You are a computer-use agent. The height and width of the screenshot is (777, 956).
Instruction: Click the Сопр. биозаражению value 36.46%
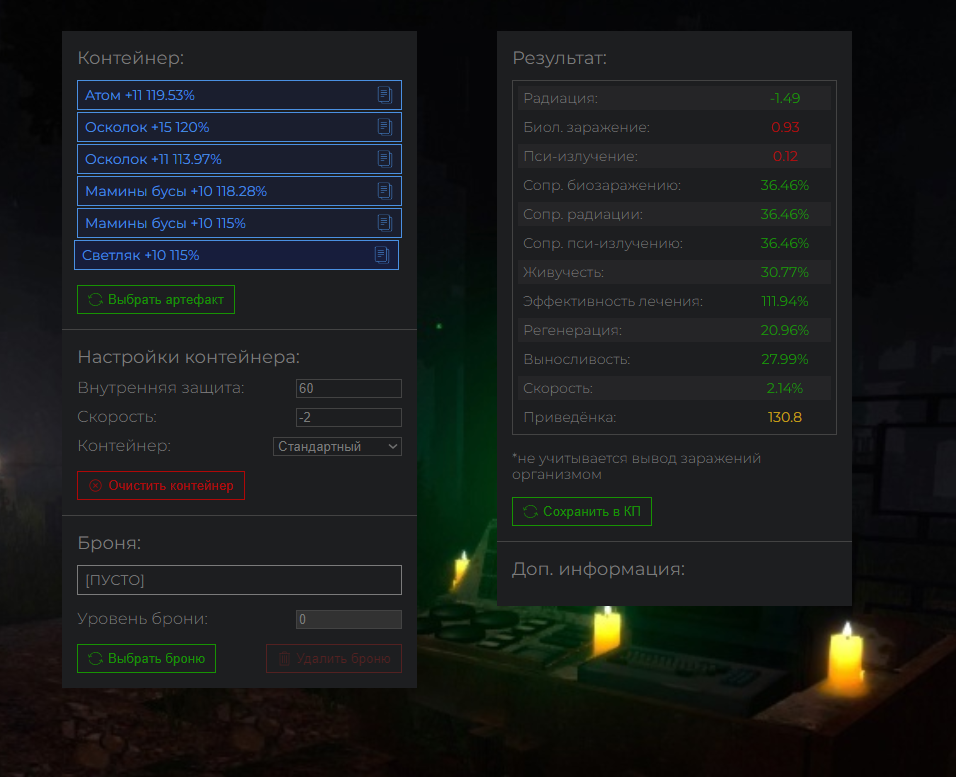(785, 185)
